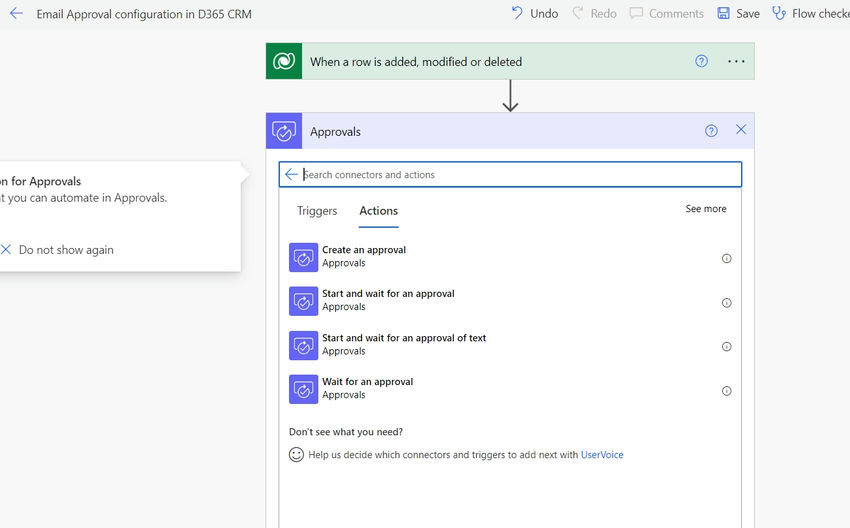This screenshot has height=528, width=850.
Task: Show info for Wait for an approval
Action: point(727,390)
